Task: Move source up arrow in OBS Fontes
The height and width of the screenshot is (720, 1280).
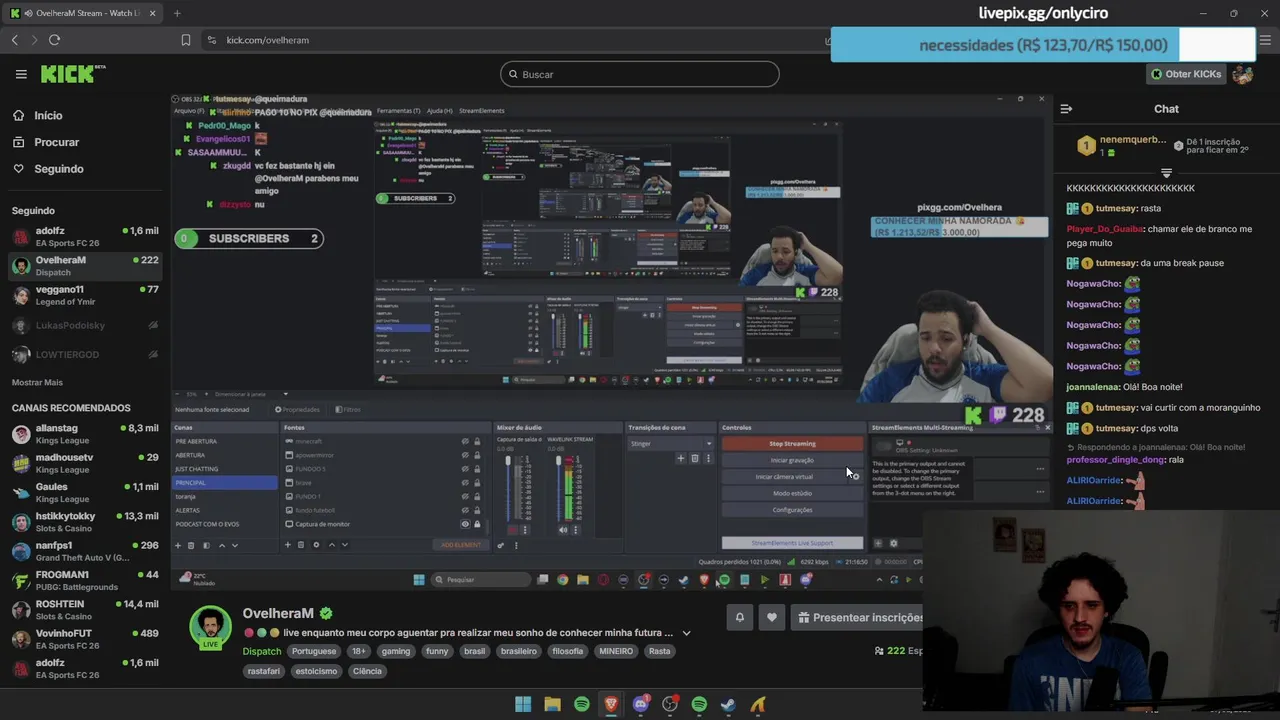Action: tap(332, 545)
